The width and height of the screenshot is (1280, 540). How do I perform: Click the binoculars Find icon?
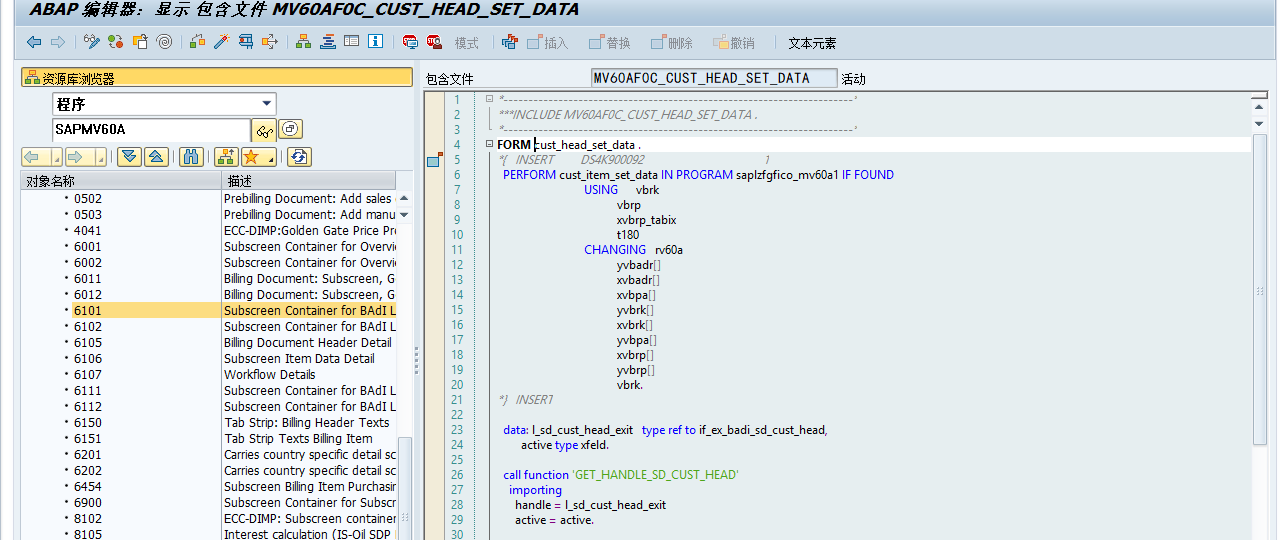click(192, 157)
